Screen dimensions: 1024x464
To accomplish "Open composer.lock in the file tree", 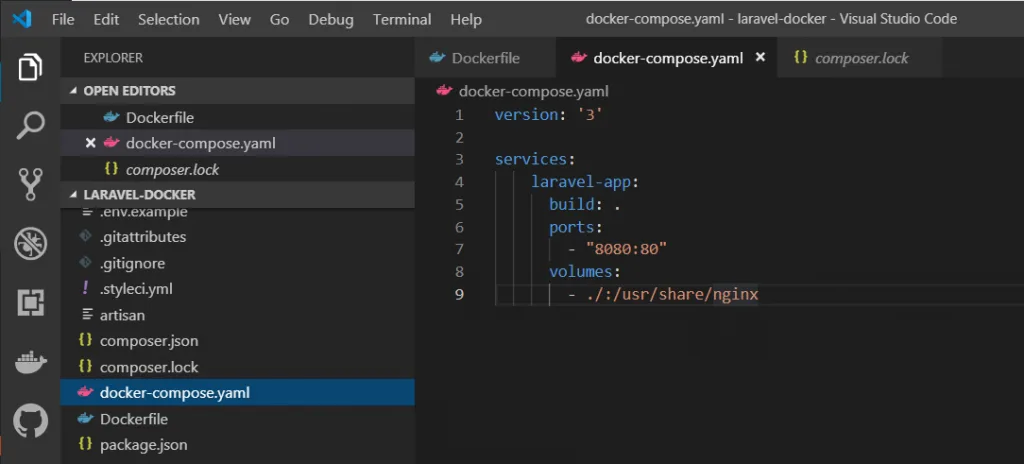I will 238,367.
